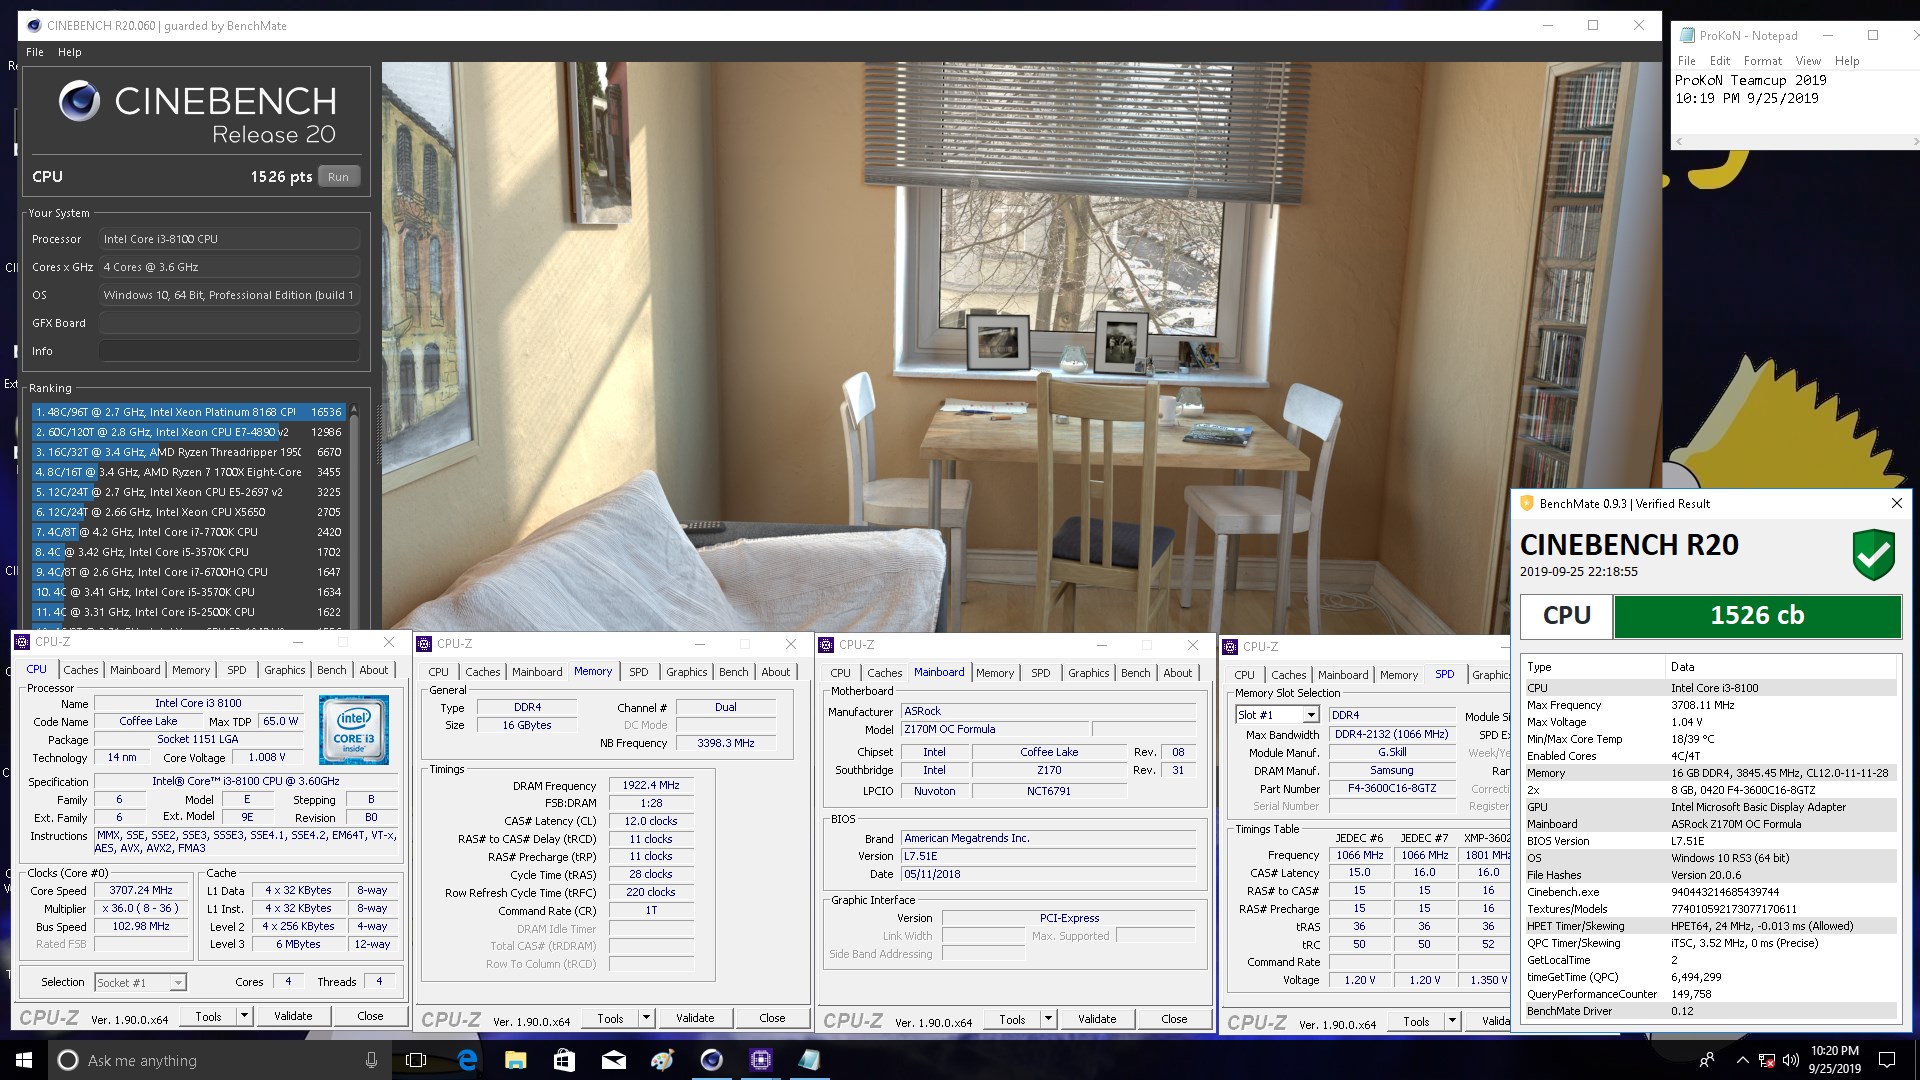The height and width of the screenshot is (1080, 1920).
Task: Close the BenchMate Verified Result window
Action: [1896, 503]
